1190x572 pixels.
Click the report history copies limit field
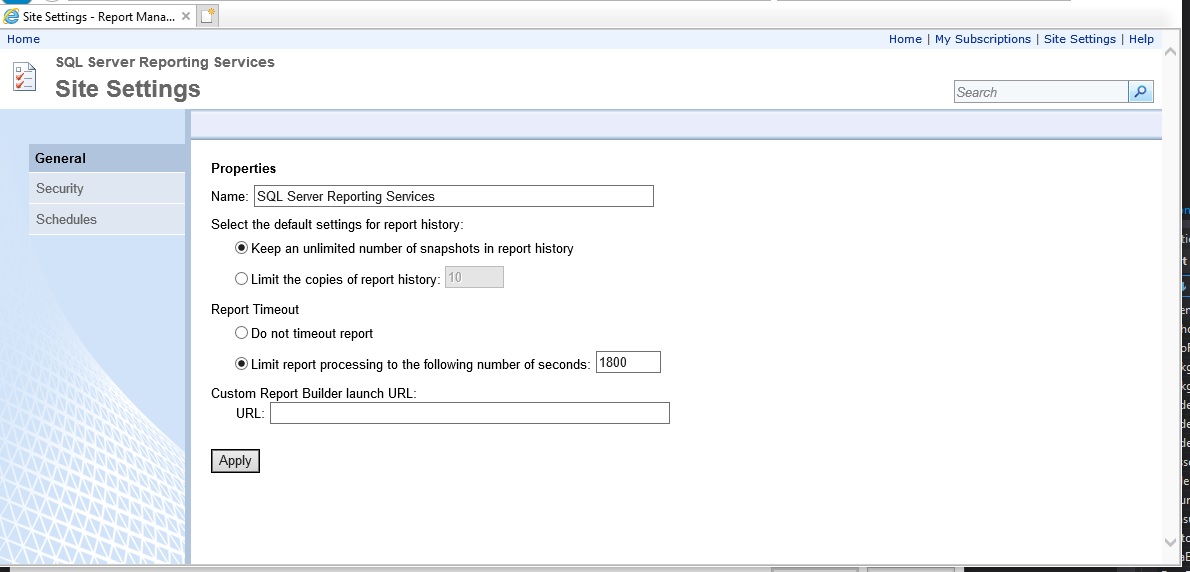pos(474,277)
